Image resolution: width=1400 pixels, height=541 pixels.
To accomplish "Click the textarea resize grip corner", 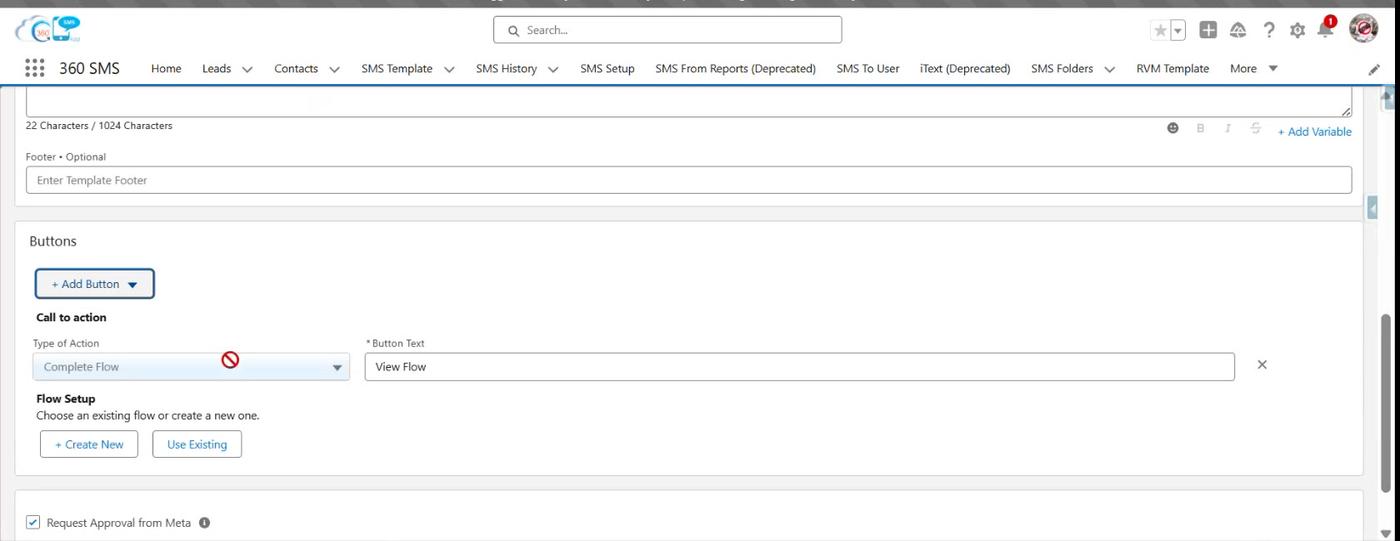I will [x=1346, y=111].
